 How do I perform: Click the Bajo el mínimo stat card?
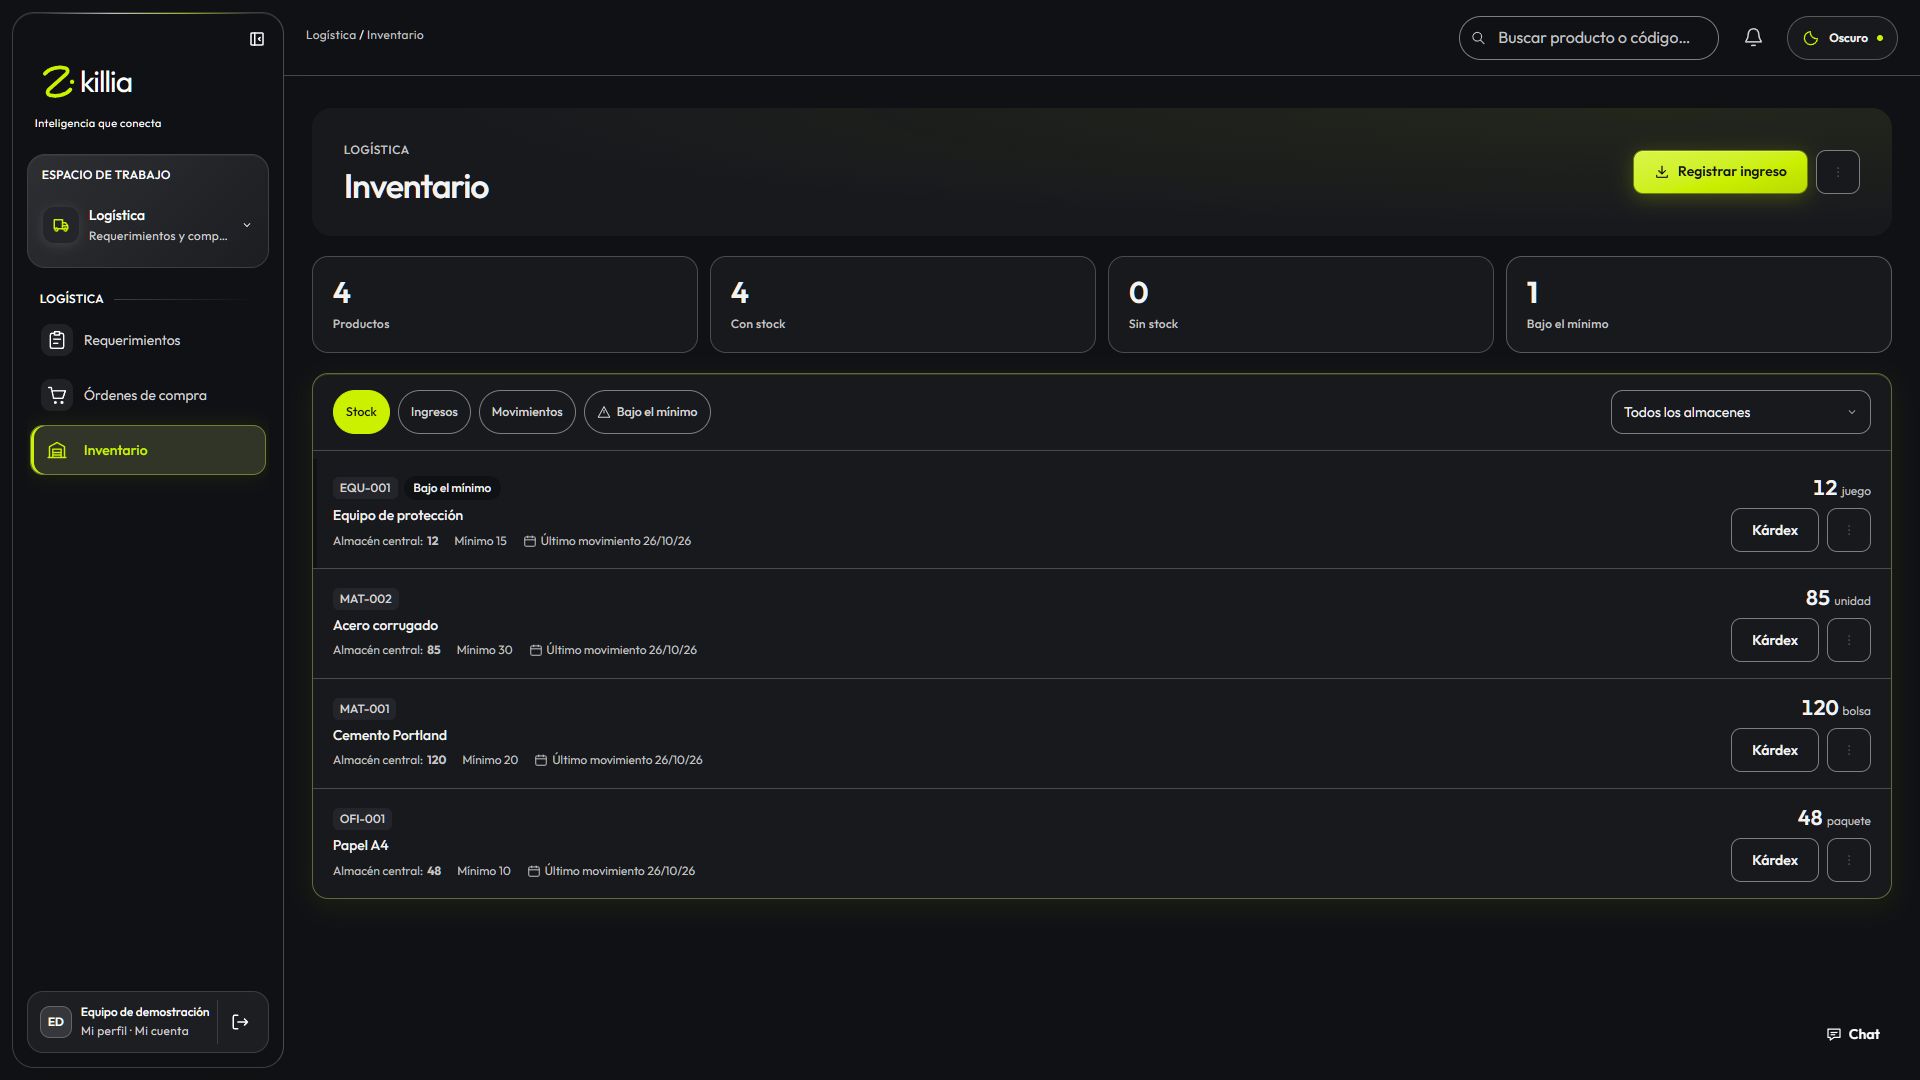[1698, 305]
